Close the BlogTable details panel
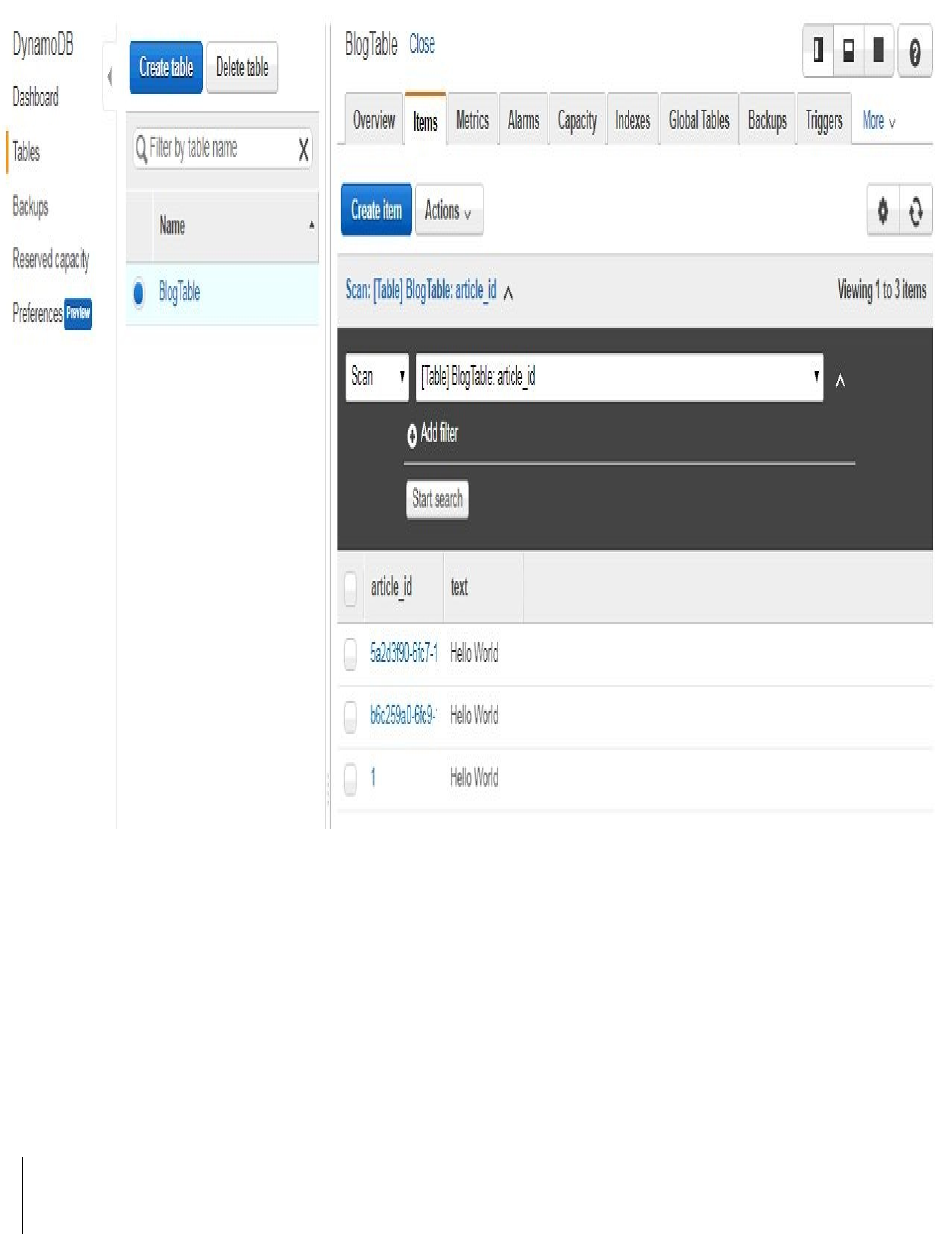937x1234 pixels. [422, 45]
